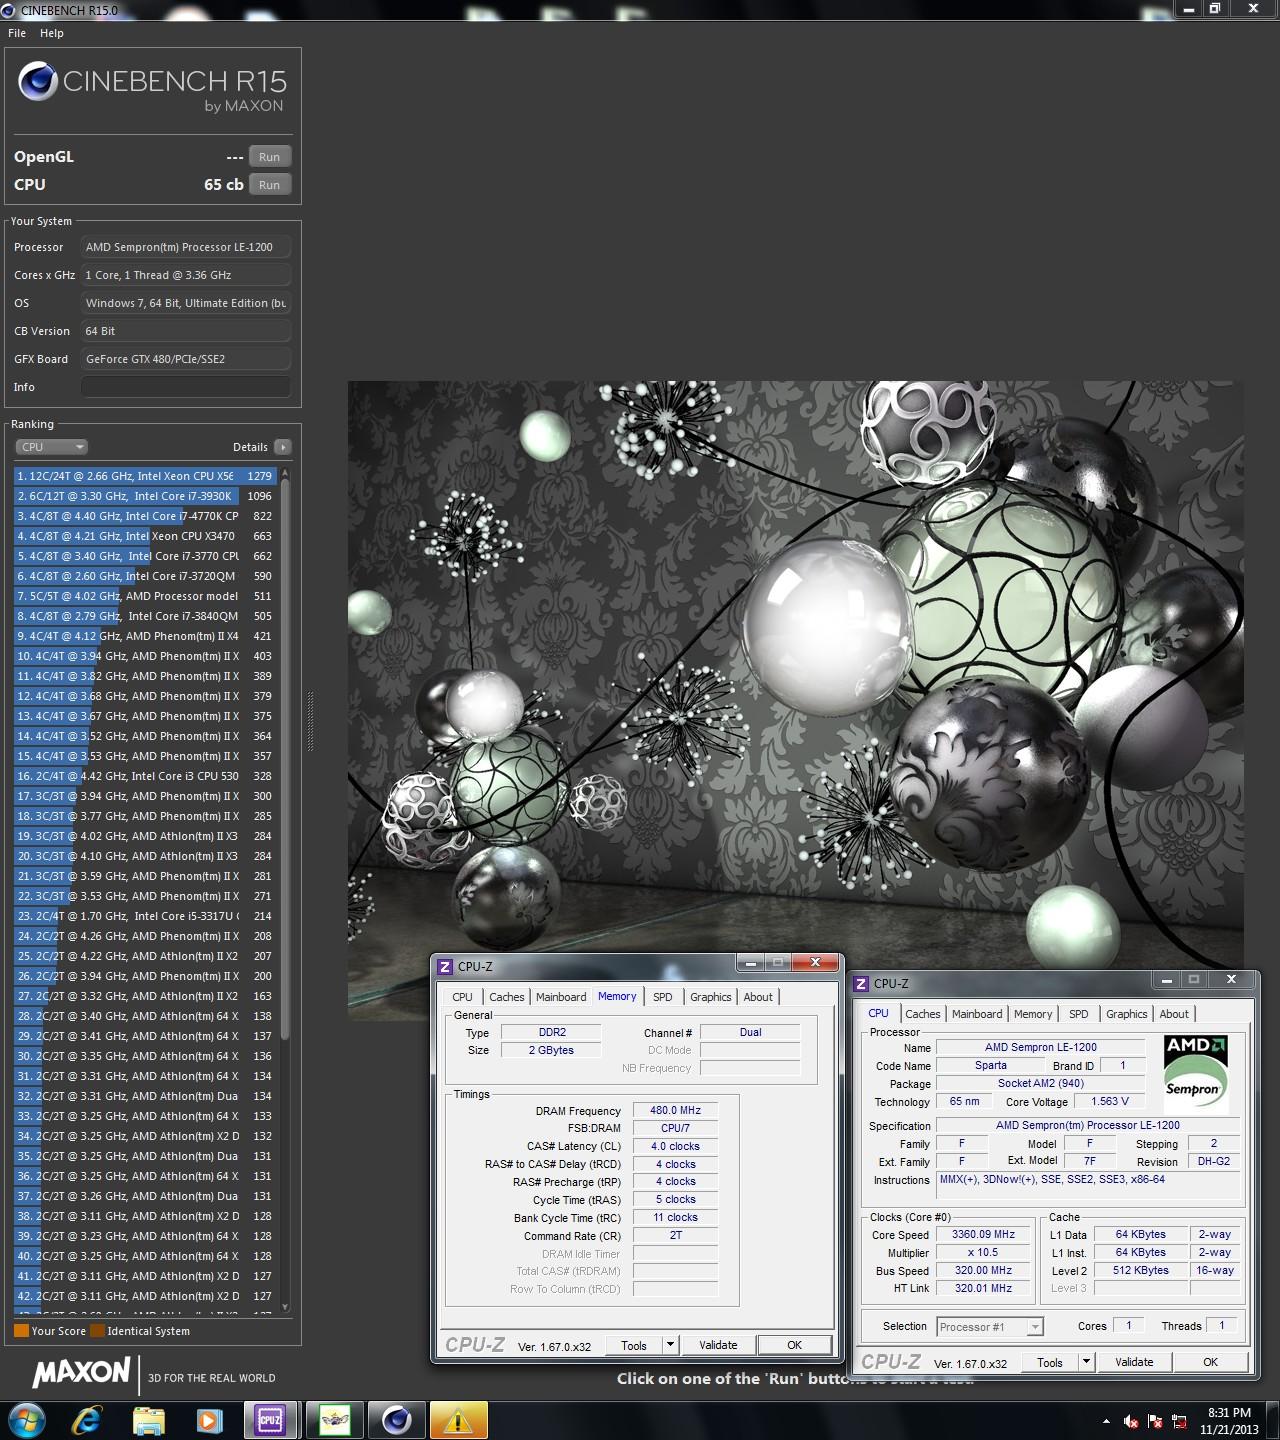Toggle ranking Details arrow button
The image size is (1280, 1440).
pyautogui.click(x=283, y=447)
